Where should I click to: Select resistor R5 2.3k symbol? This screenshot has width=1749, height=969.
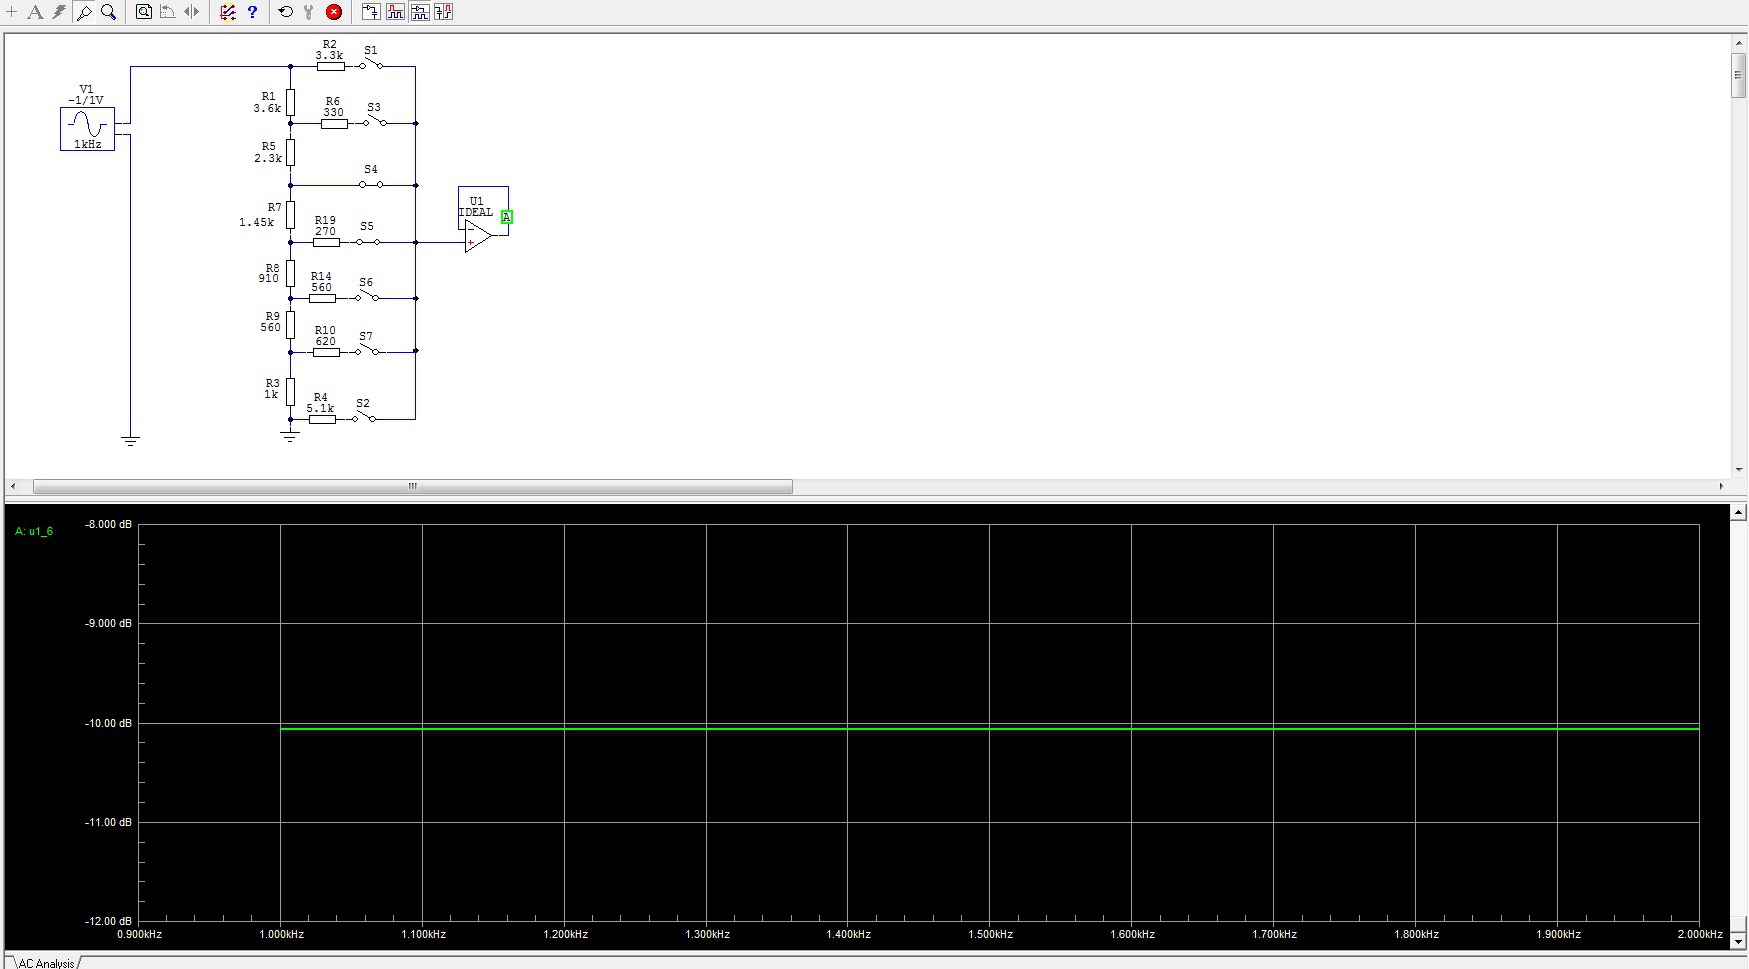(290, 152)
